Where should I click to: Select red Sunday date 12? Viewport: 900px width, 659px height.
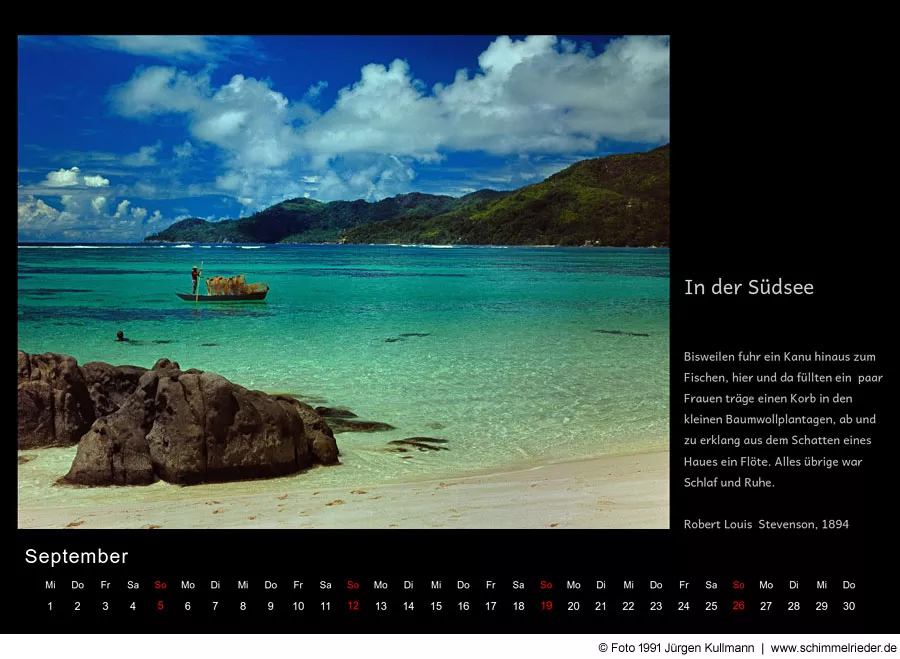353,606
